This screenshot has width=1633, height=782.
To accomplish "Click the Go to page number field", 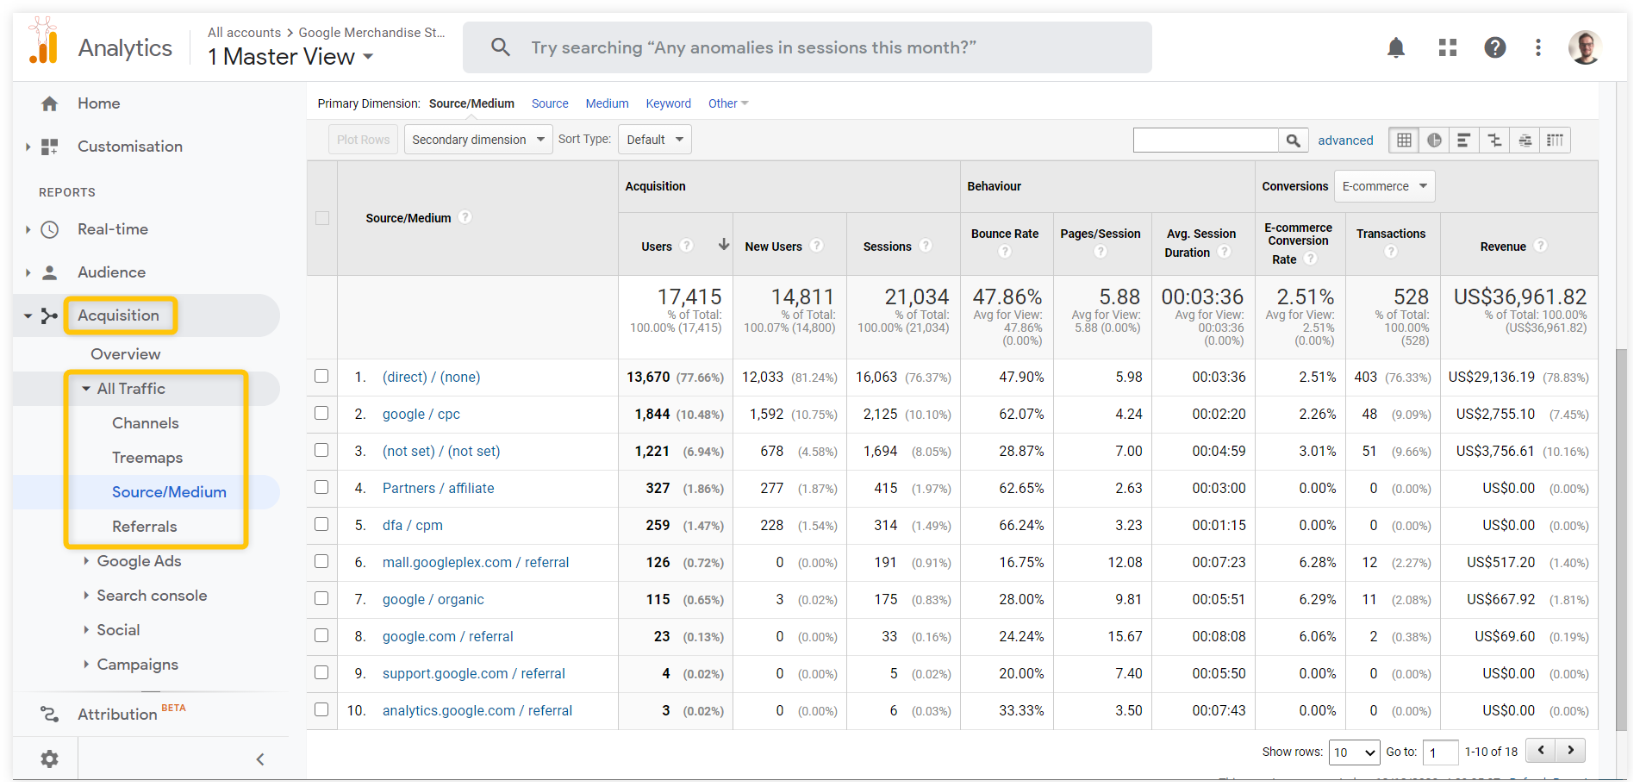I will (x=1440, y=752).
